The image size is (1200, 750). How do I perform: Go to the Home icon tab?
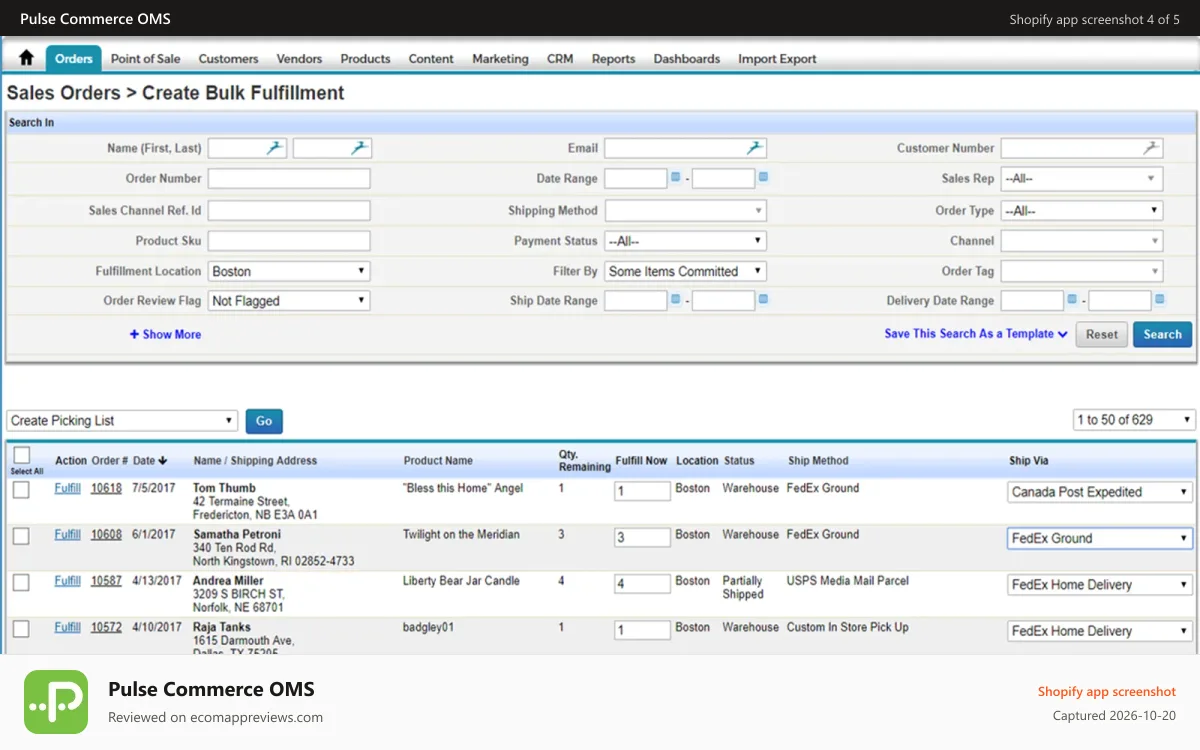26,58
